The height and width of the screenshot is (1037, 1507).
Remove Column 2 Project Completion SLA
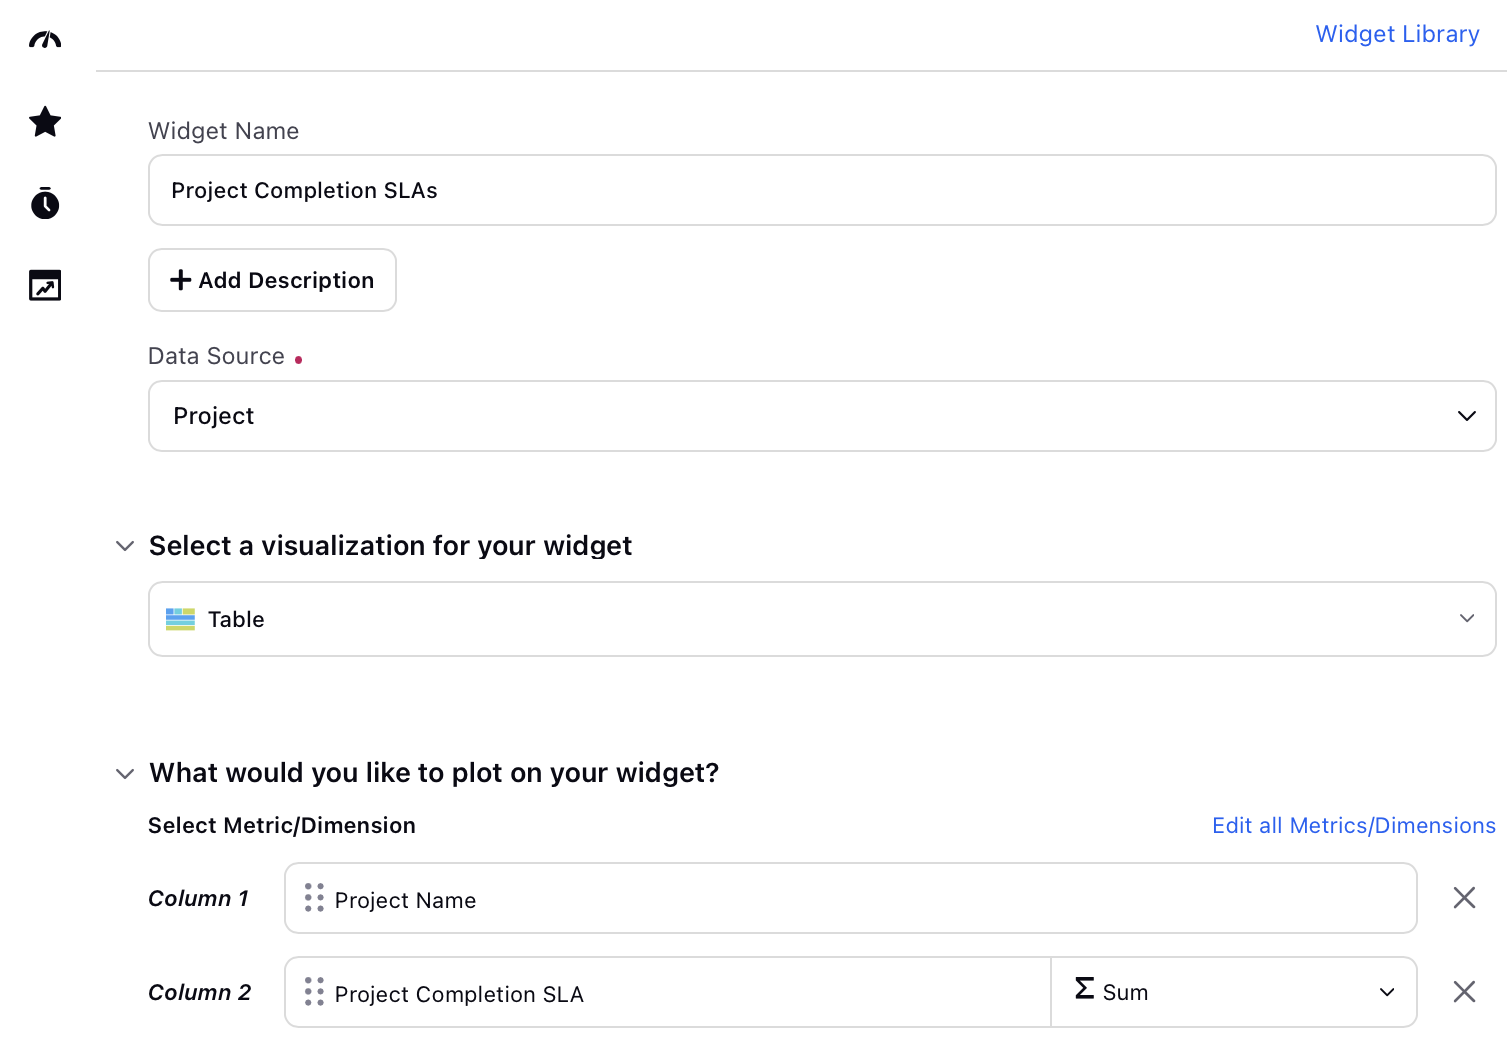(1464, 991)
